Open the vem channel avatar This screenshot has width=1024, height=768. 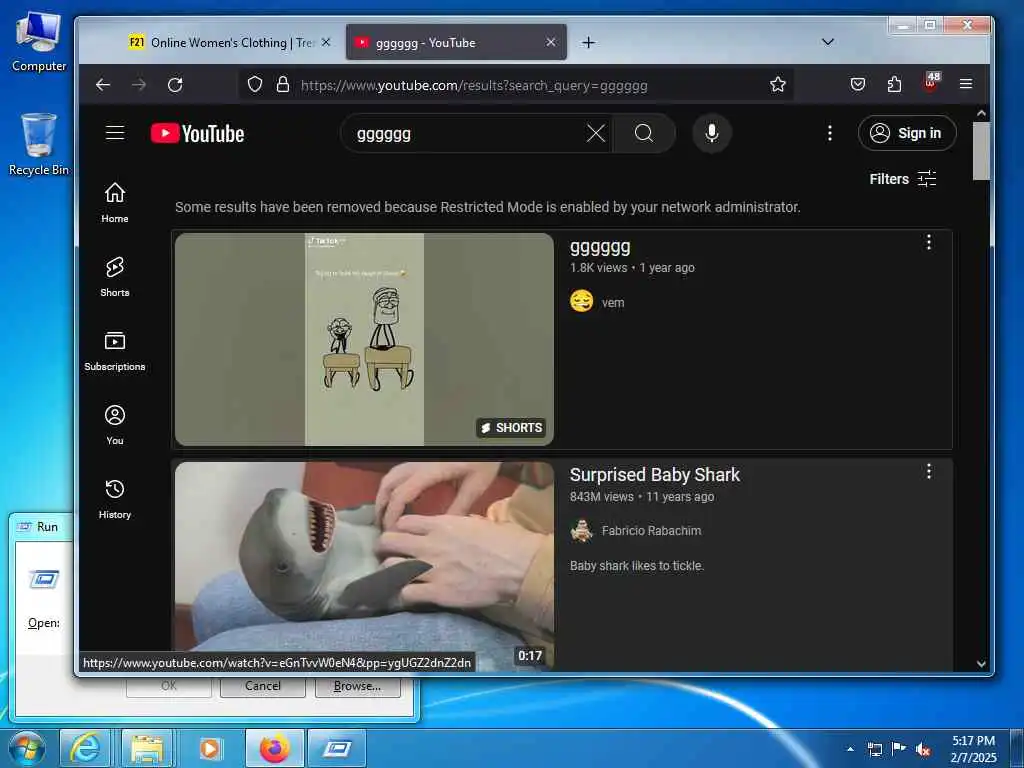tap(581, 302)
